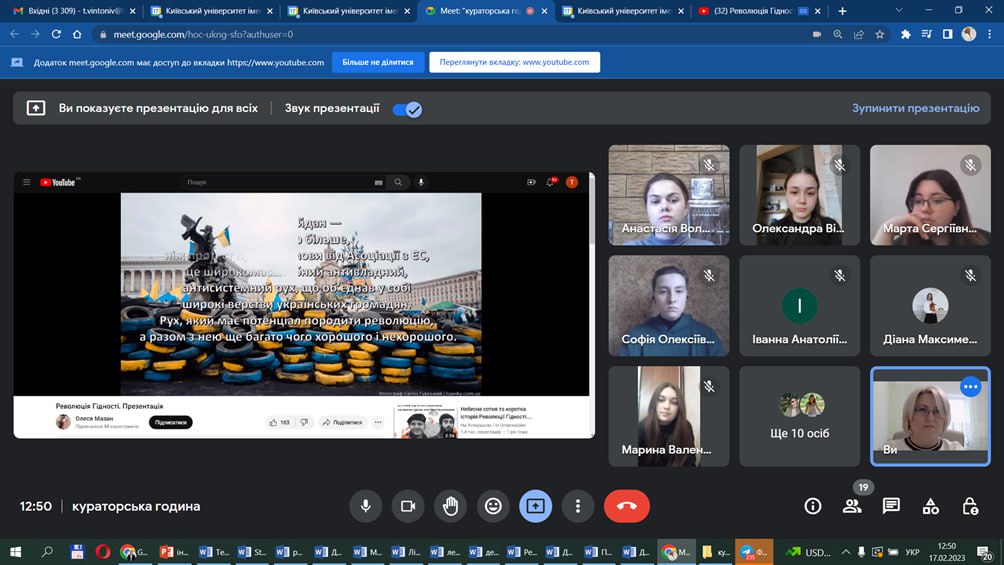
Task: Raise hand in the meeting
Action: (450, 506)
